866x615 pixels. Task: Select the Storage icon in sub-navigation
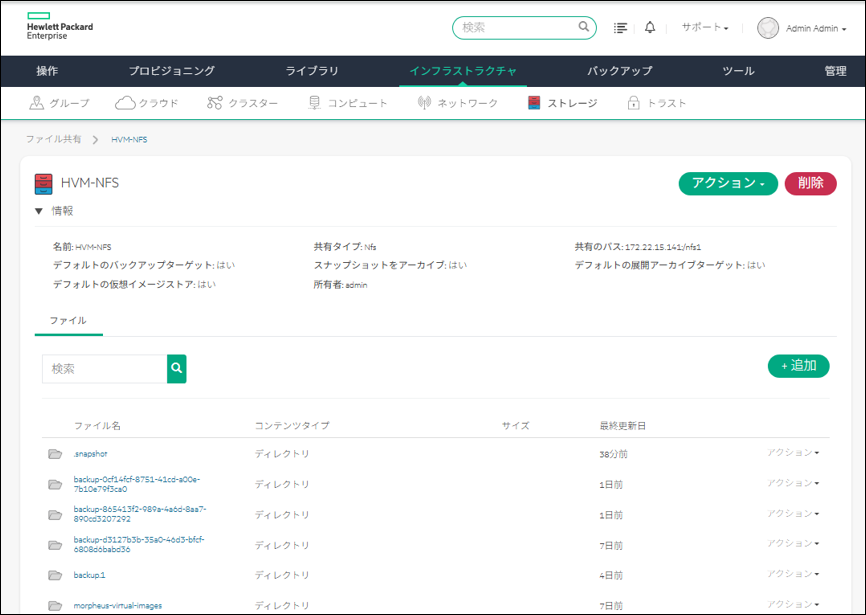[x=535, y=103]
